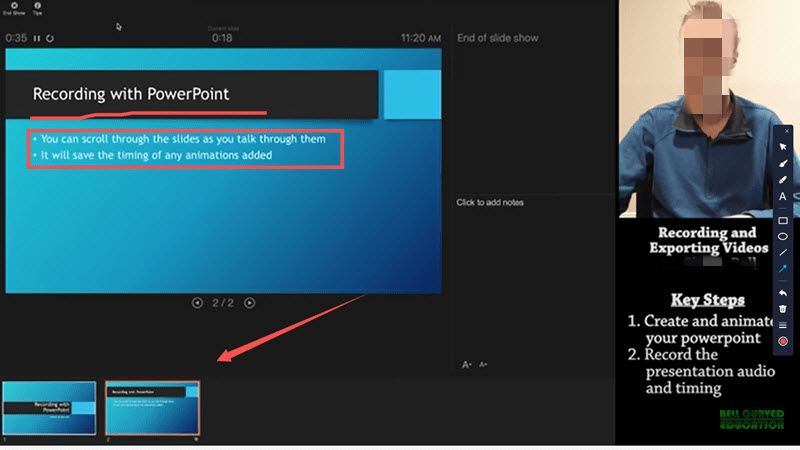Select the text annotation tool
This screenshot has width=800, height=450.
783,196
